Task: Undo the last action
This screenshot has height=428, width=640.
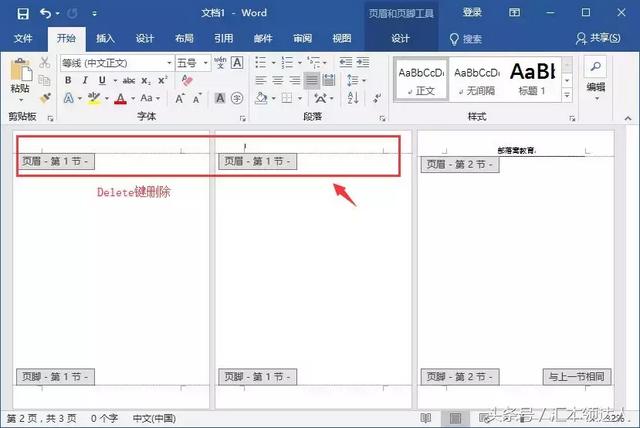Action: [x=45, y=13]
